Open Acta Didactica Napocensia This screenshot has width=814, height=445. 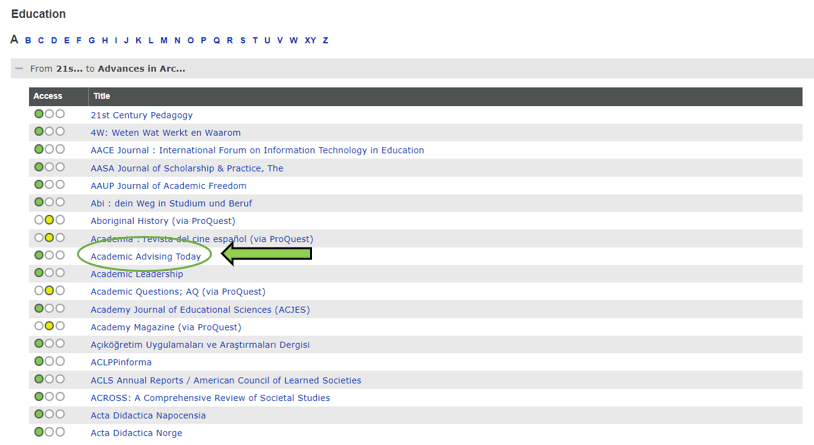click(148, 416)
